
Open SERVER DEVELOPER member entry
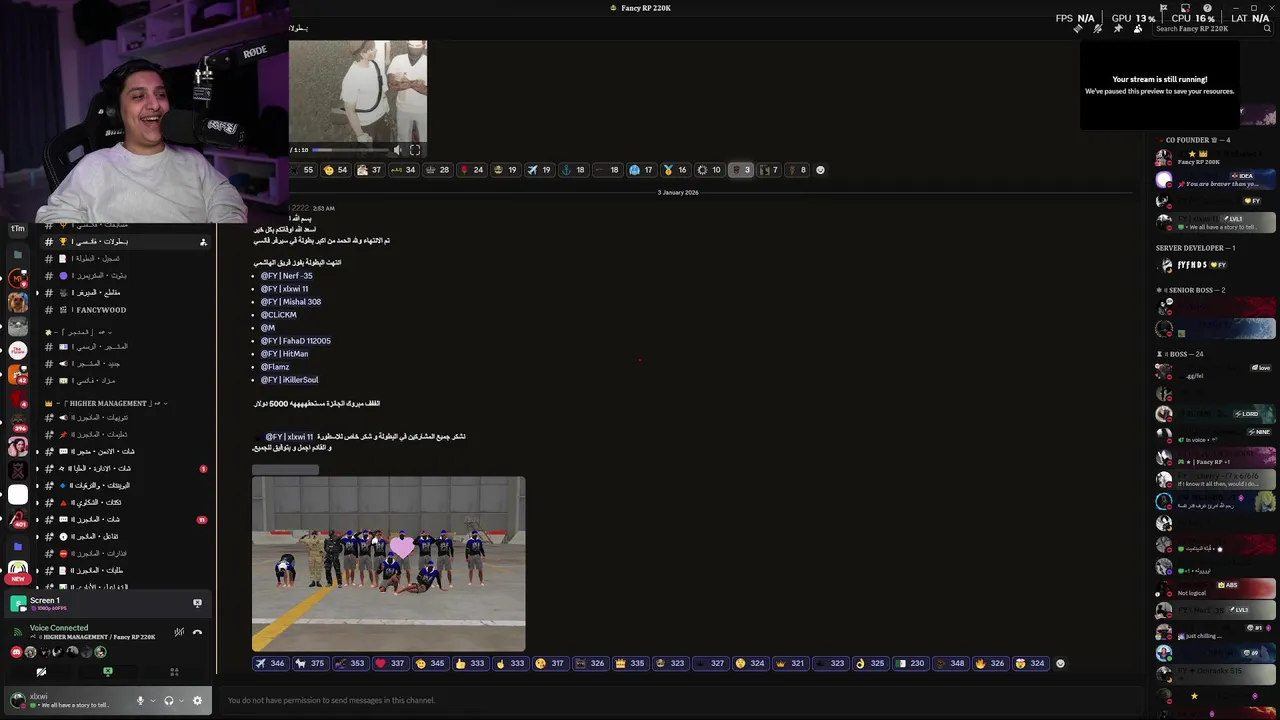coord(1215,265)
